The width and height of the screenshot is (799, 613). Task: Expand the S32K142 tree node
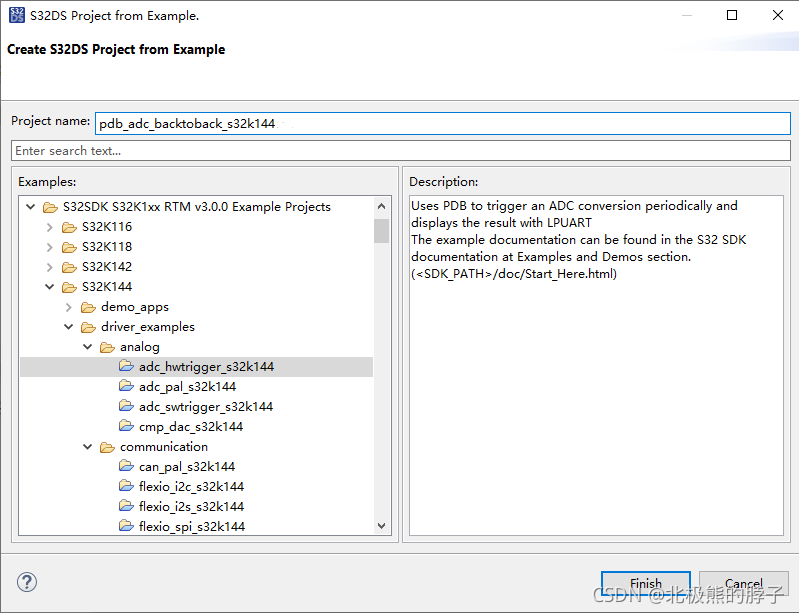coord(49,267)
